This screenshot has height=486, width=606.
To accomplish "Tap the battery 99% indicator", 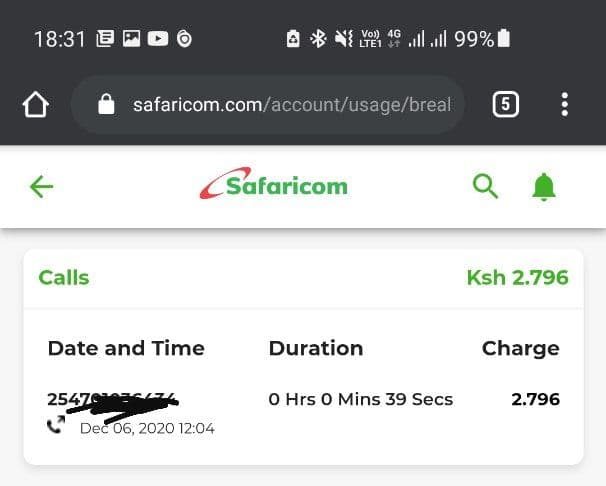I will pos(482,39).
